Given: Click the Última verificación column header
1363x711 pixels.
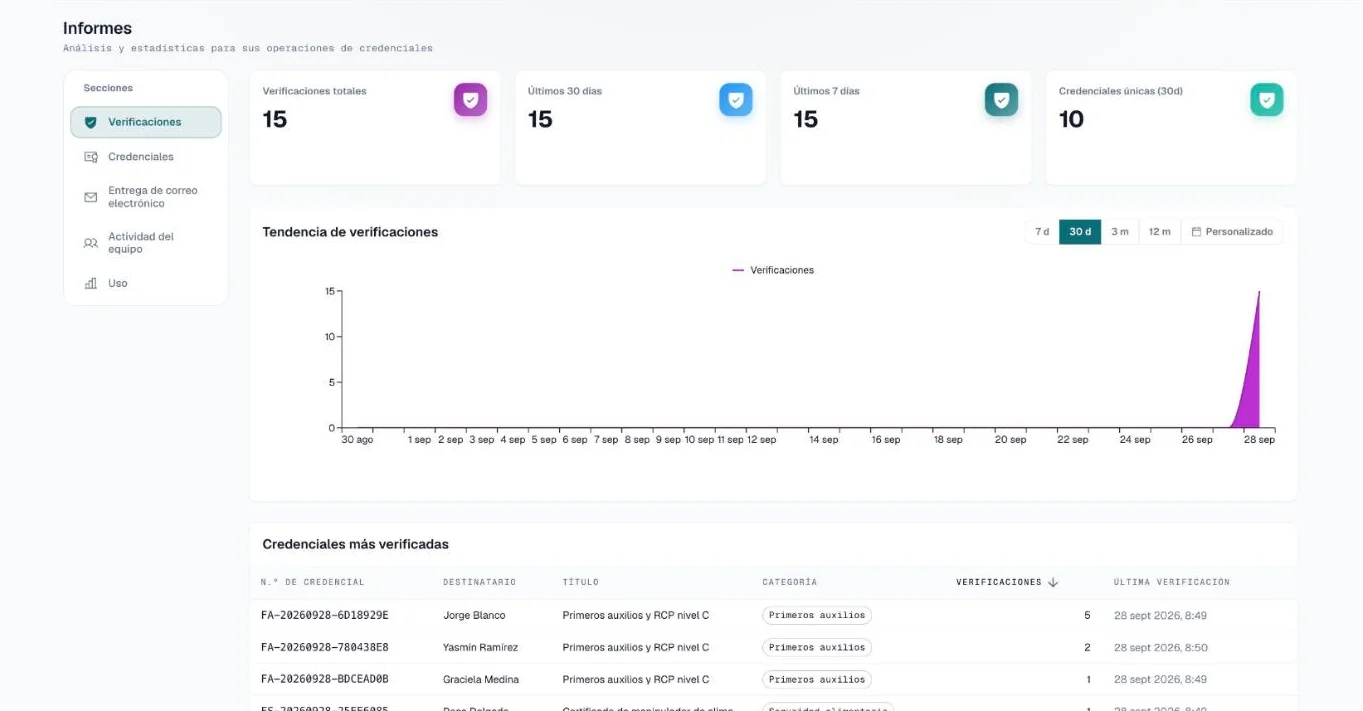Looking at the screenshot, I should (1172, 582).
